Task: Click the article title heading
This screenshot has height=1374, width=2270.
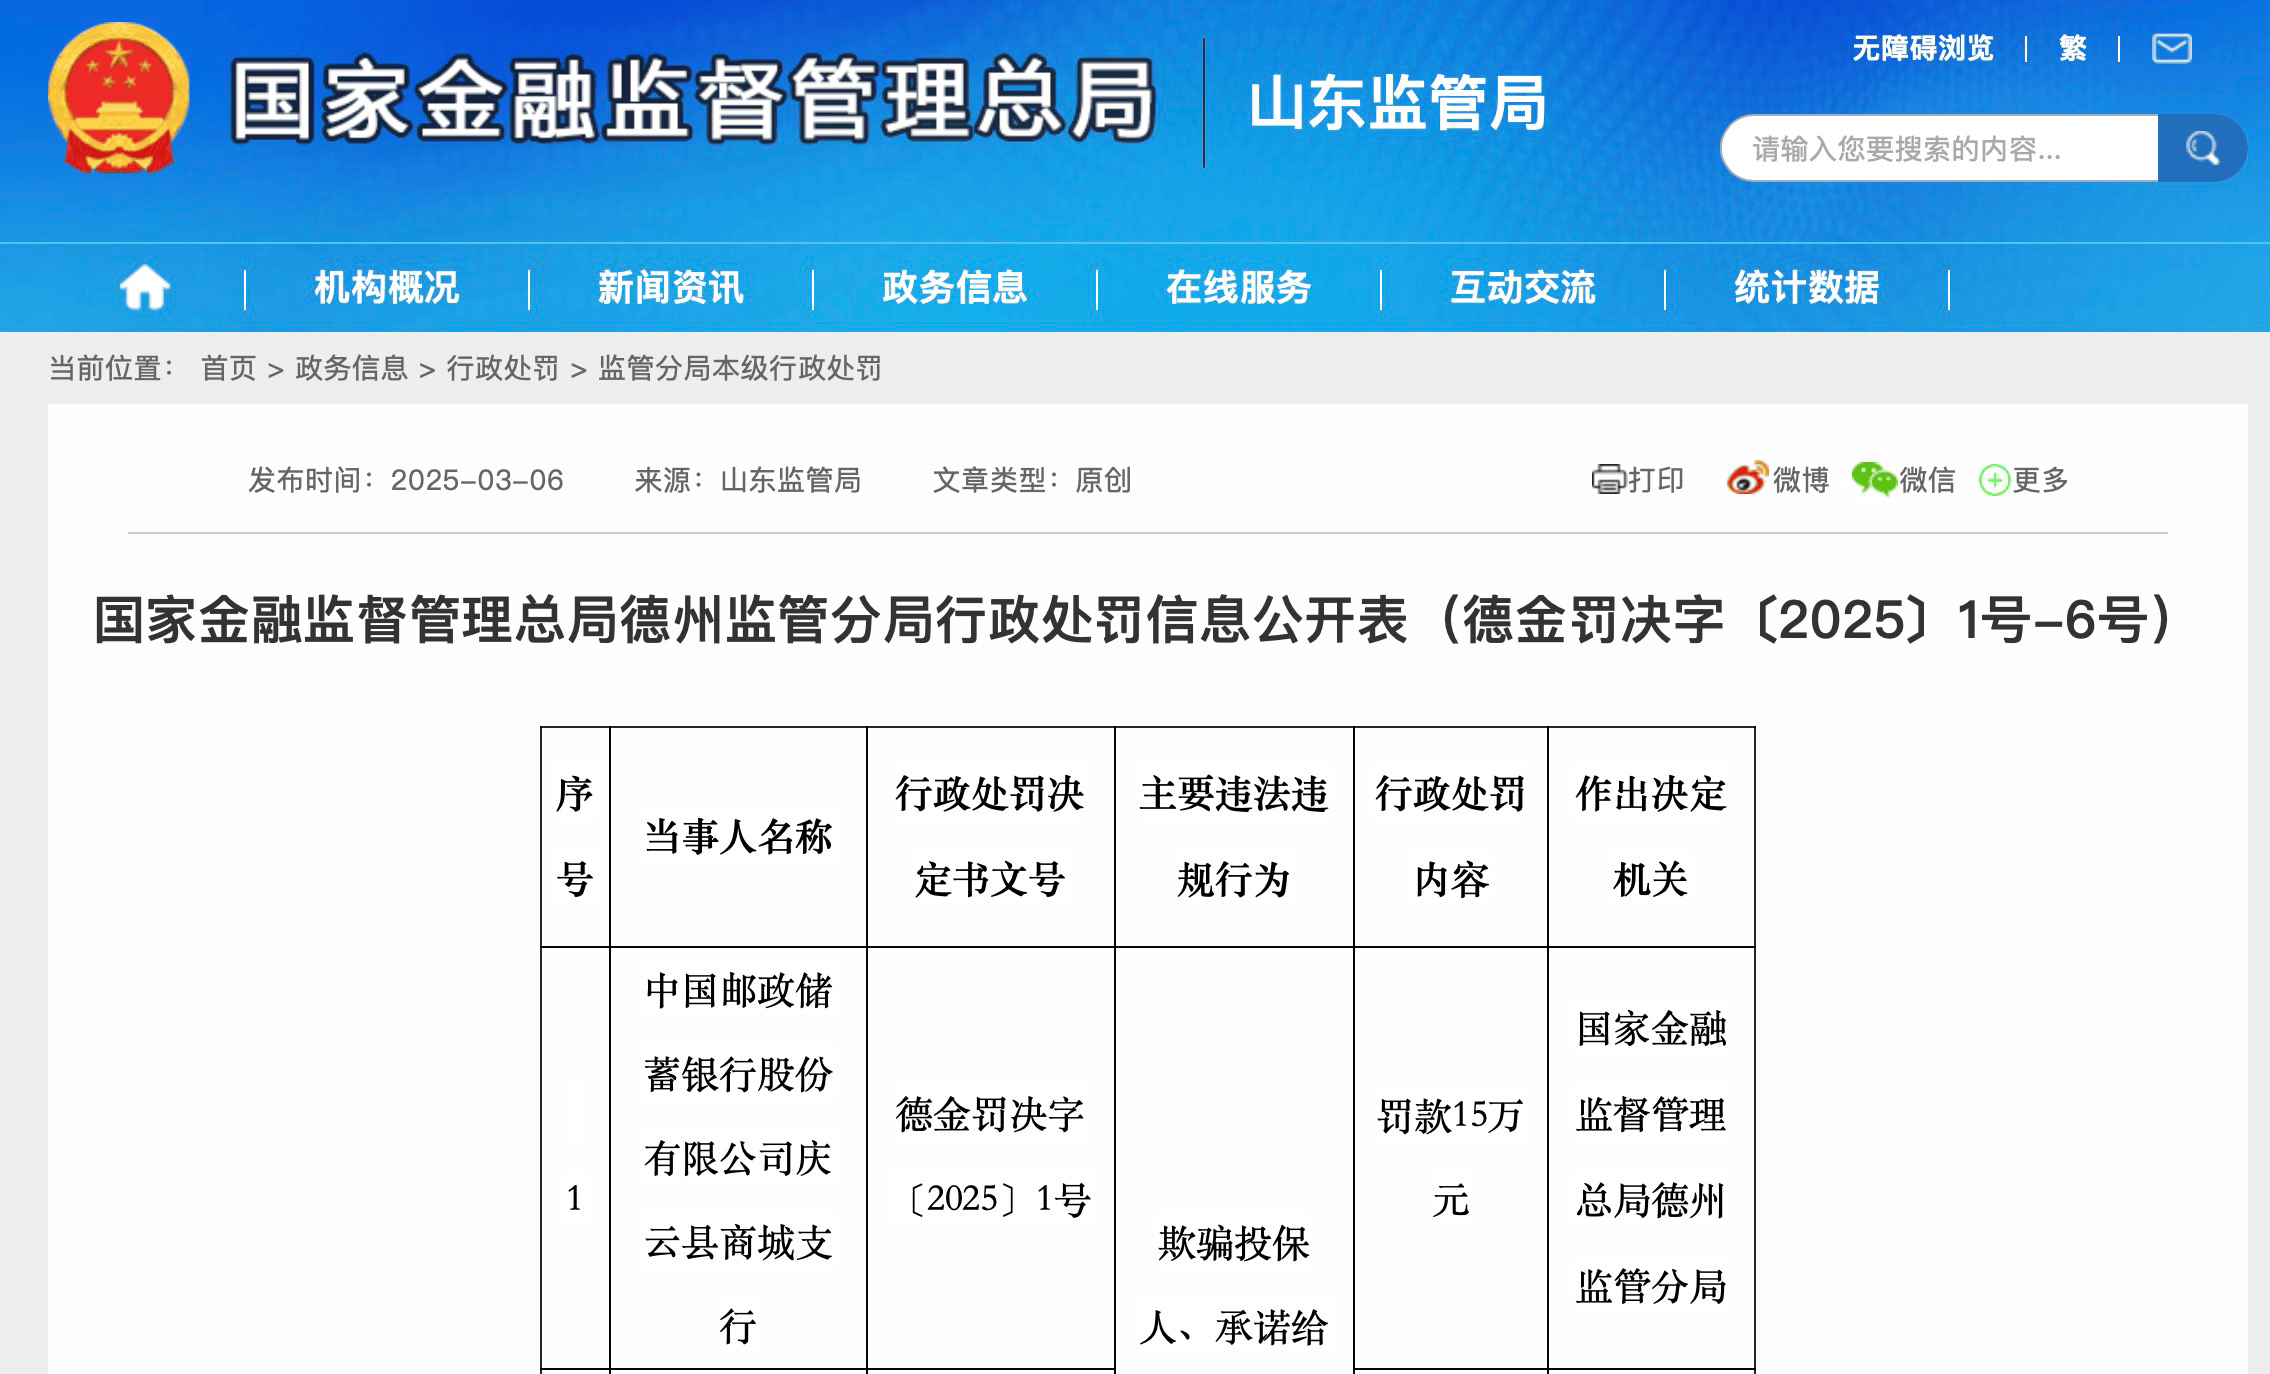Action: (1134, 620)
